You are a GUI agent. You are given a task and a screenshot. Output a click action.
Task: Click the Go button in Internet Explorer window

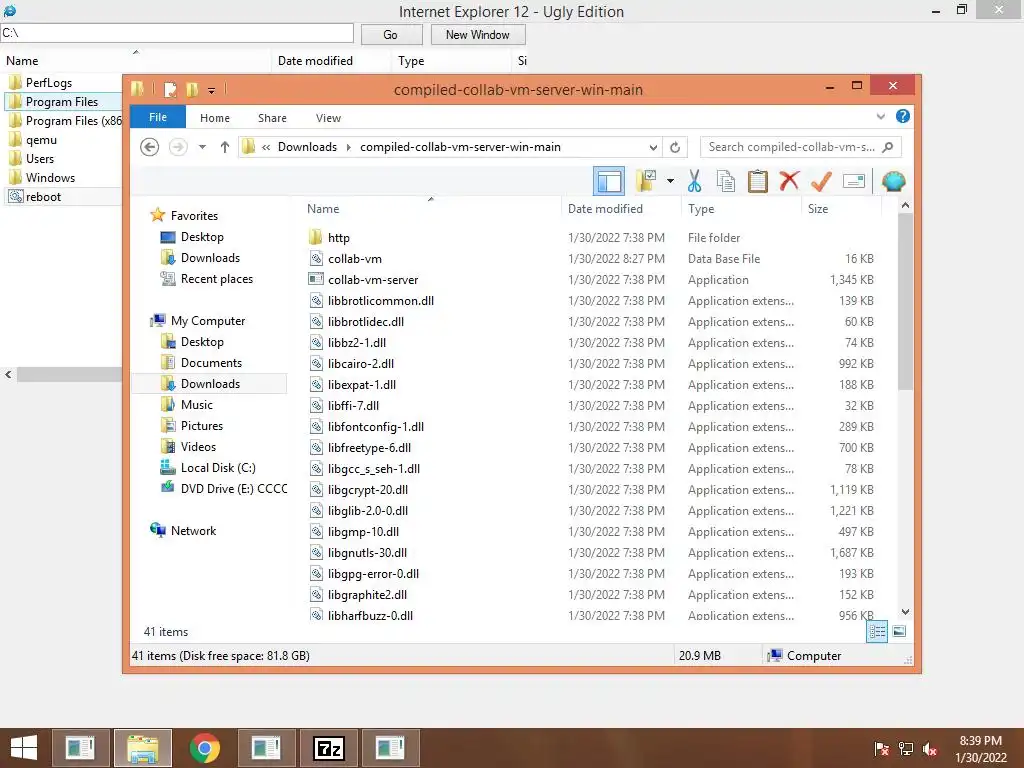tap(391, 35)
